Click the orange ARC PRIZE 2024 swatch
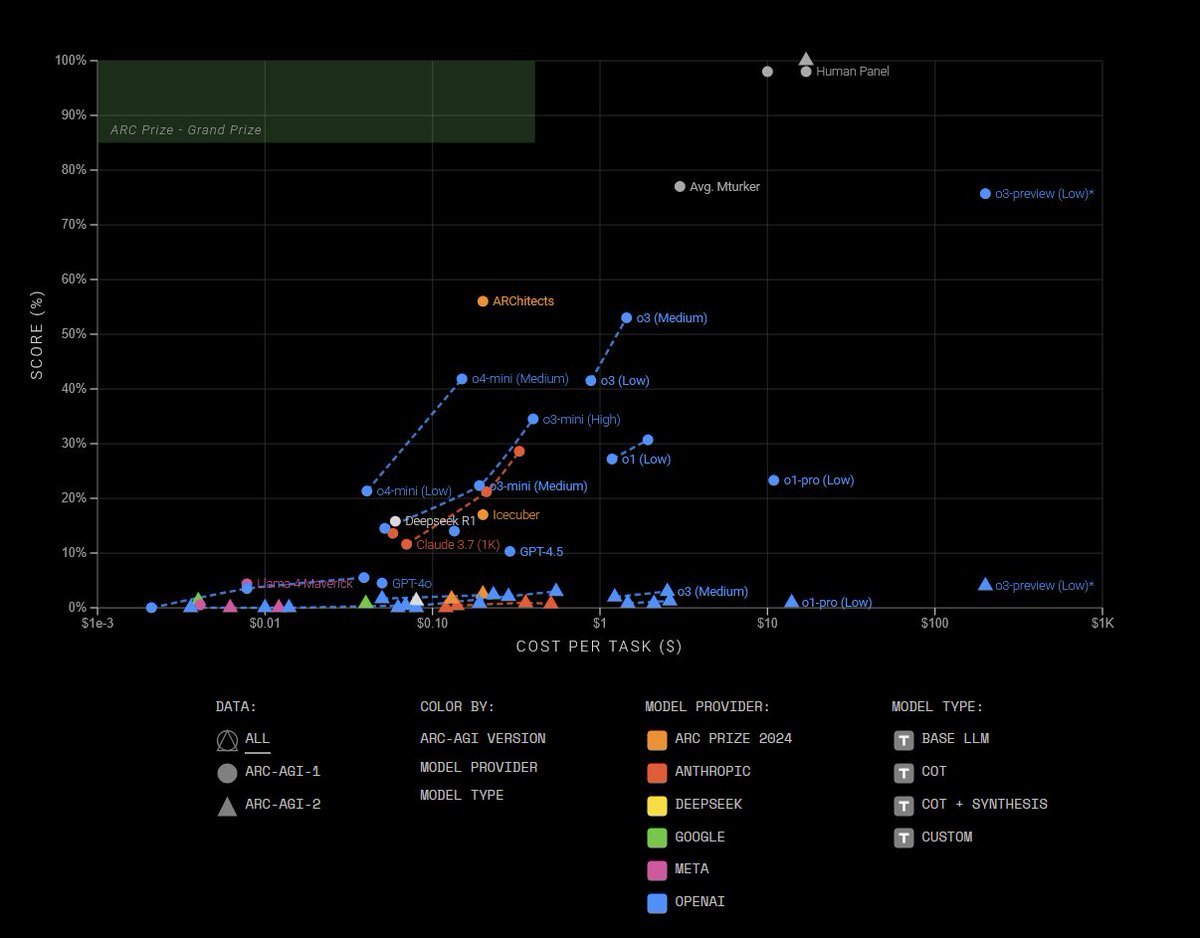The width and height of the screenshot is (1200, 938). 657,740
